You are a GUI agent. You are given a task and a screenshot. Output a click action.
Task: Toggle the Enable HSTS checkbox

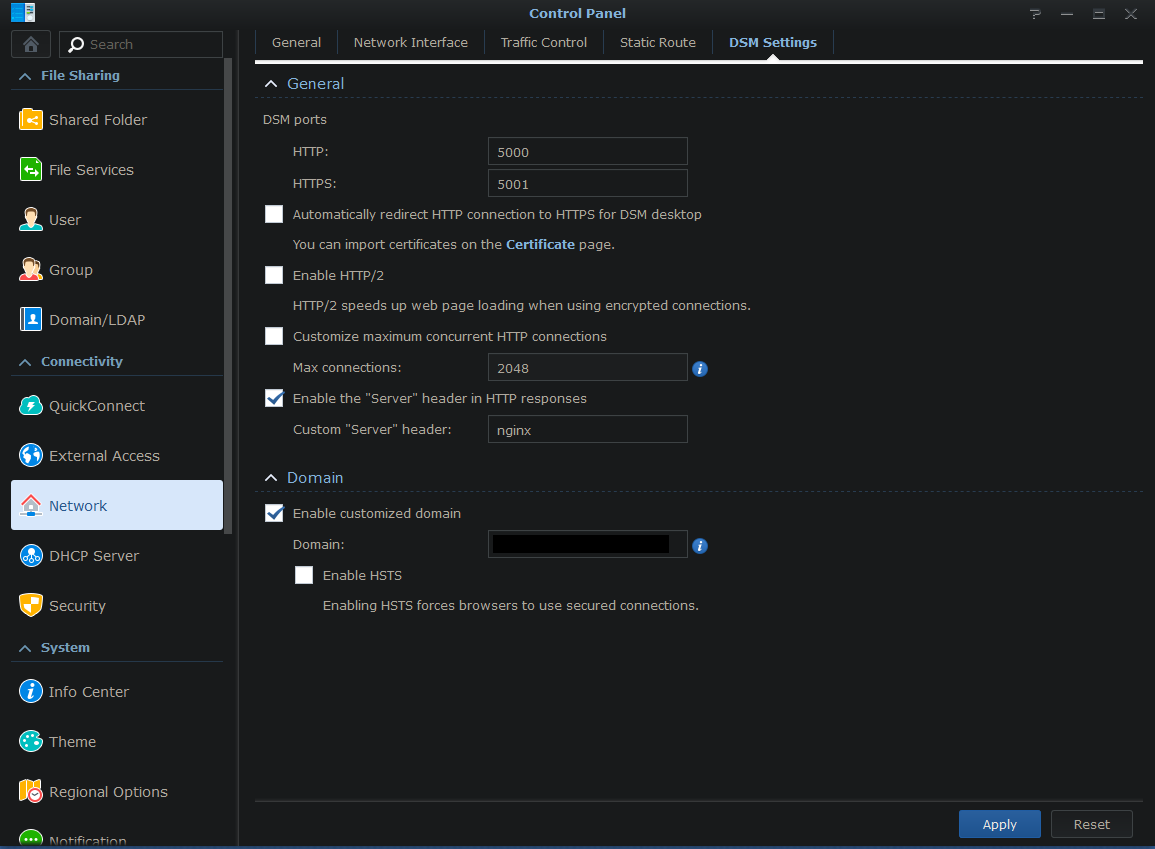pos(304,575)
